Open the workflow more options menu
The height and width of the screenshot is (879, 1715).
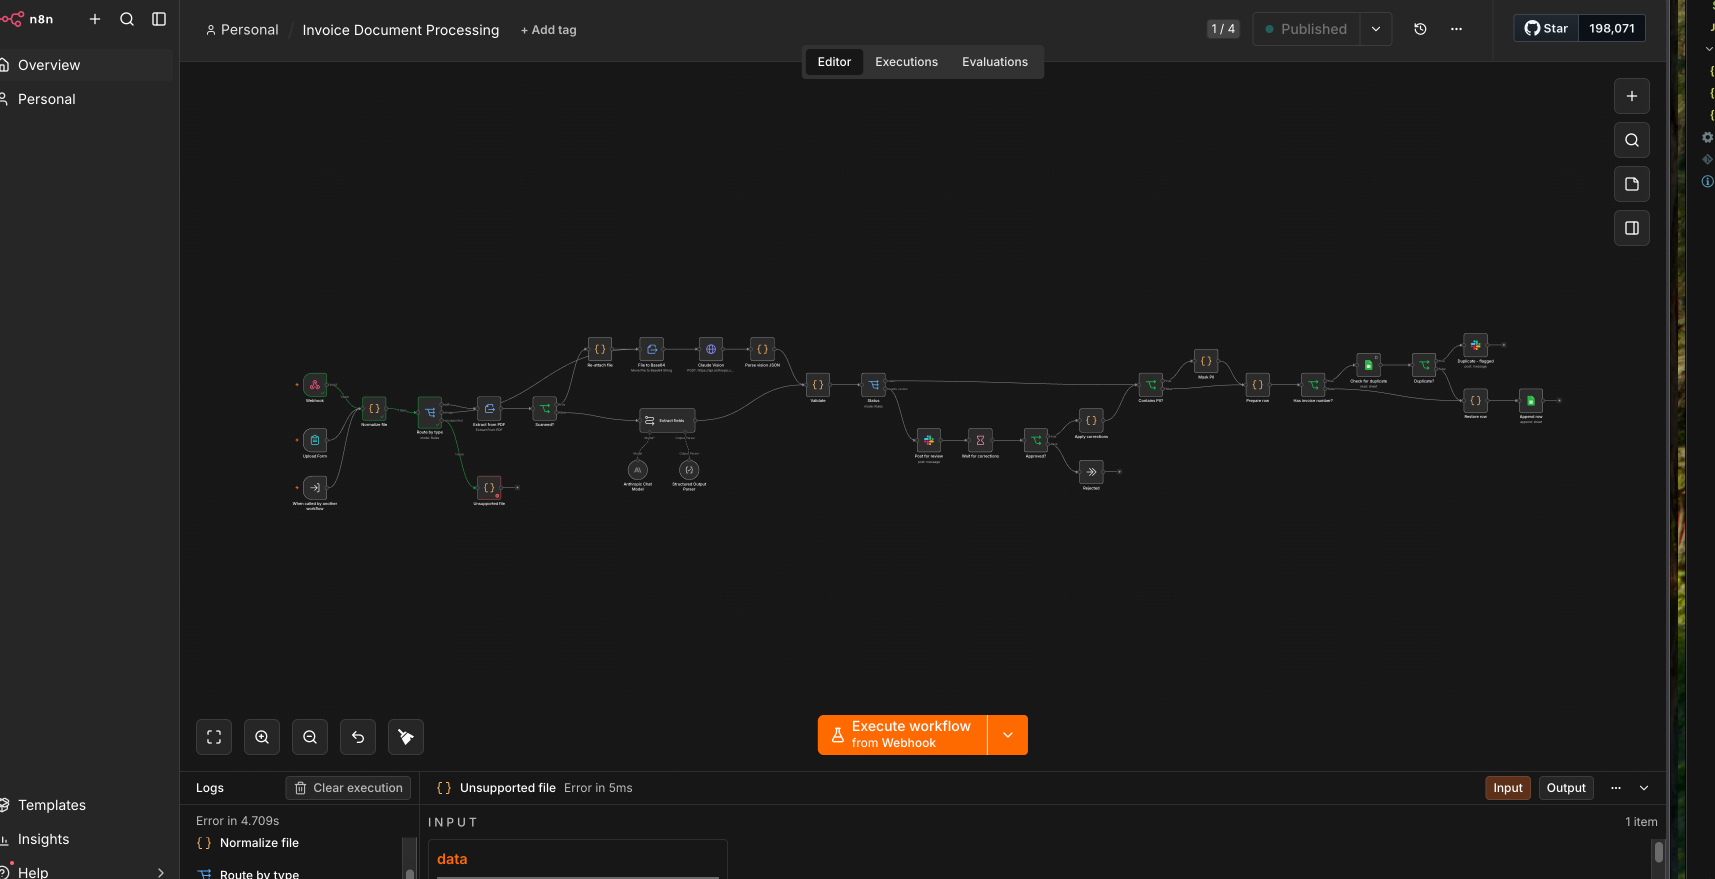point(1456,29)
